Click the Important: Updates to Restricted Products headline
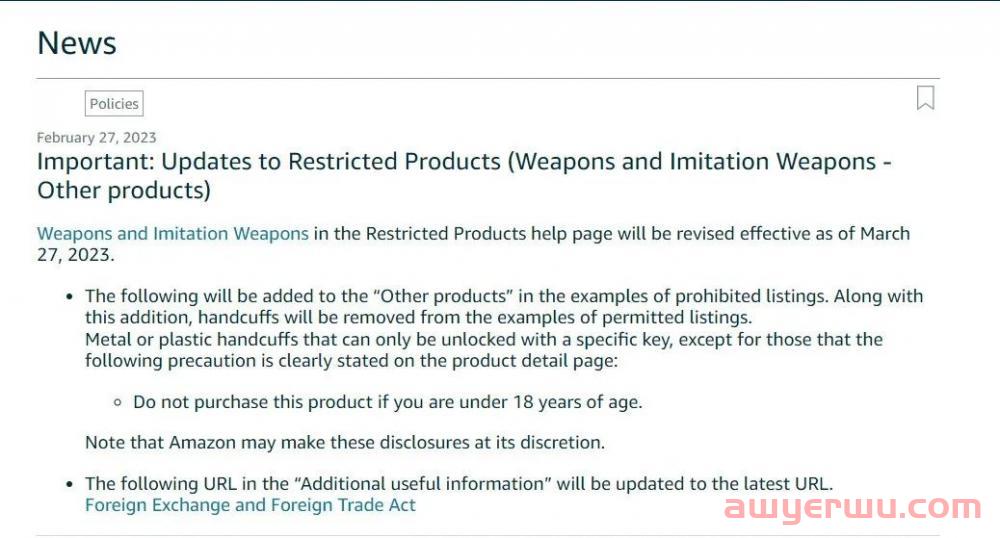The image size is (1000, 538). (x=464, y=175)
